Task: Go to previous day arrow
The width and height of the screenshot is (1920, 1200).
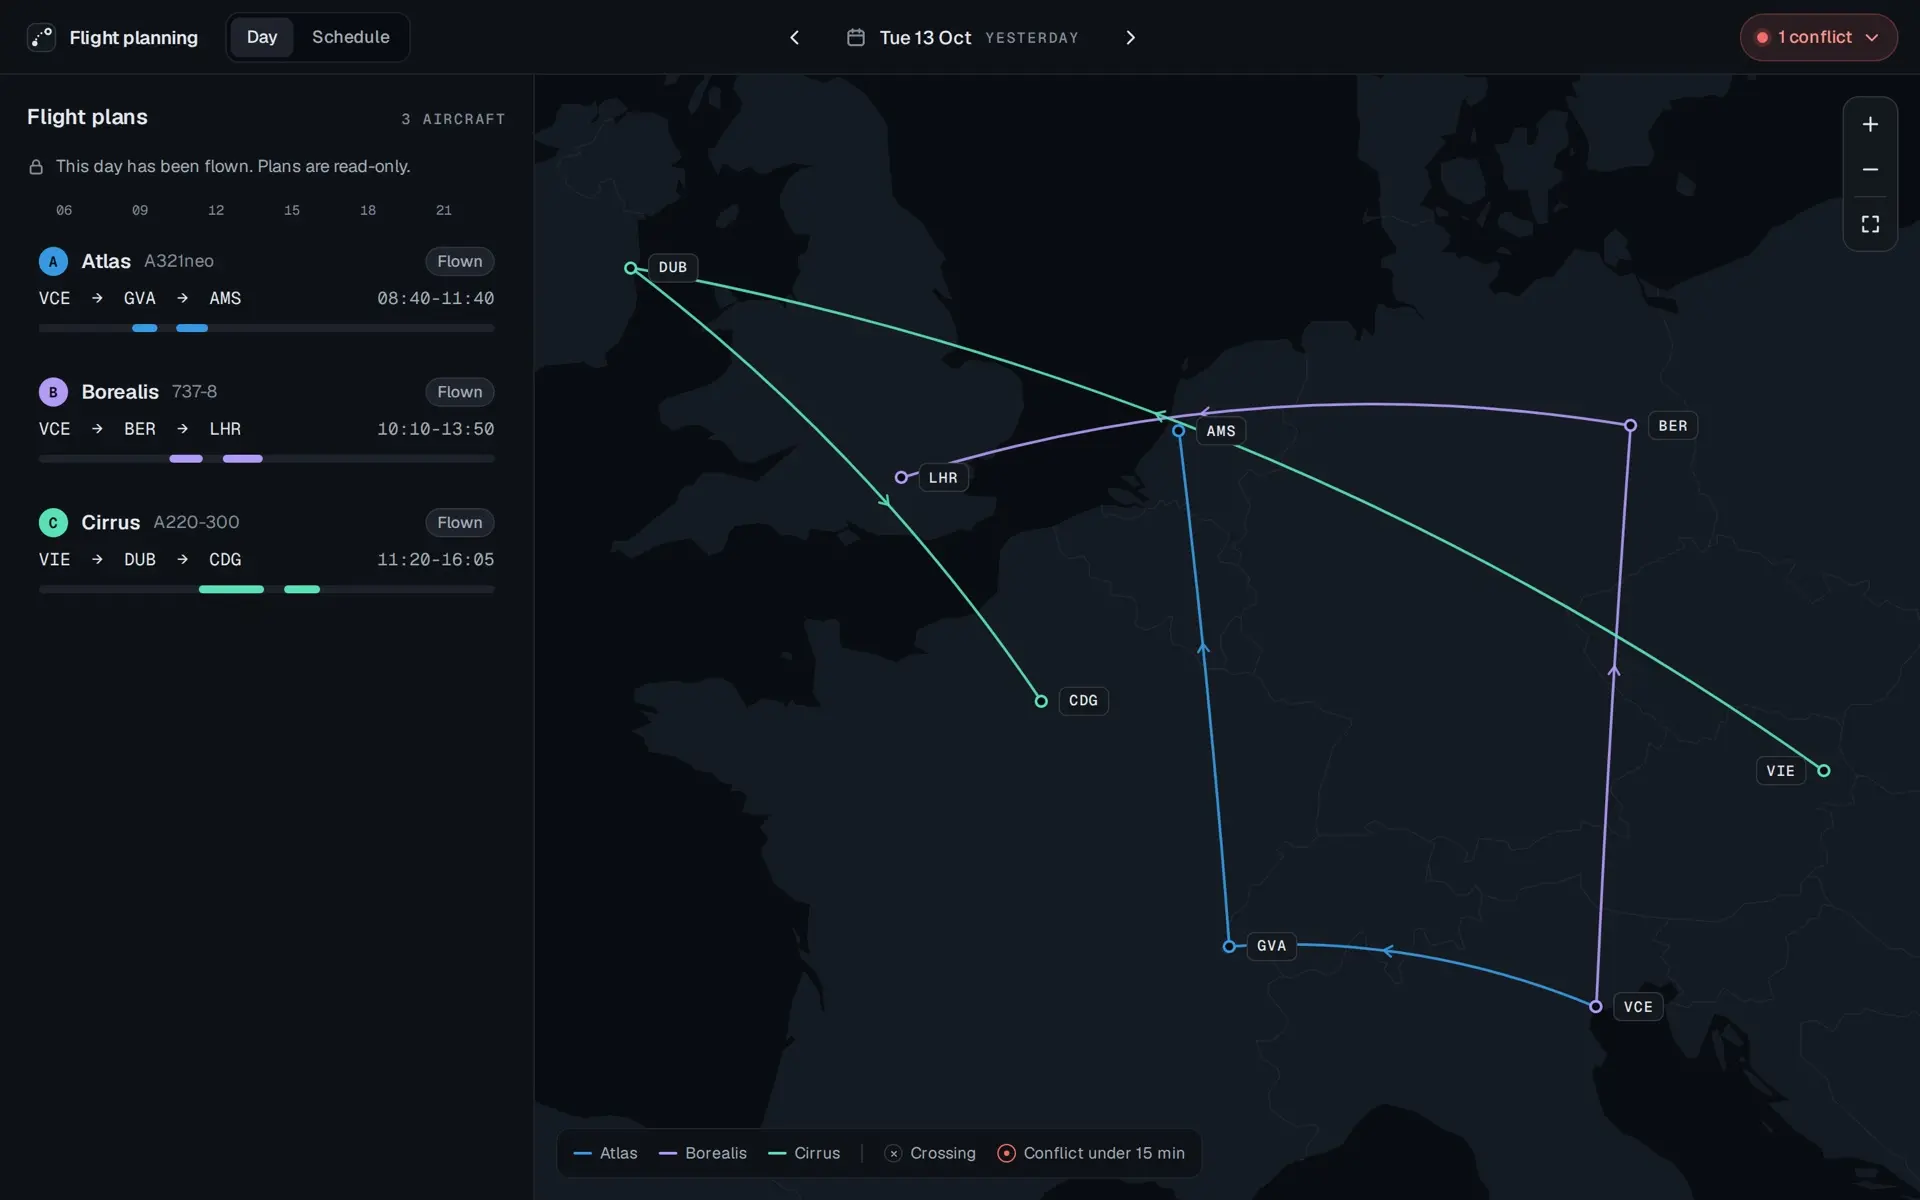Action: (795, 37)
